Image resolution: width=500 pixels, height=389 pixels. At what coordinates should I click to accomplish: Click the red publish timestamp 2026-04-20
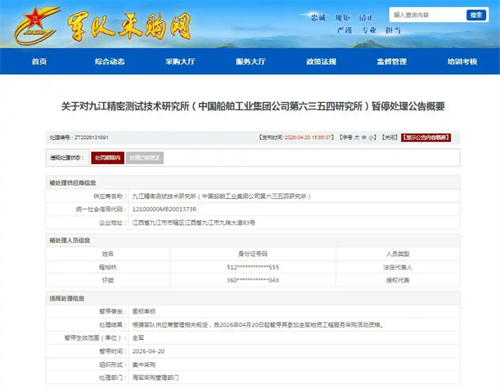(308, 137)
